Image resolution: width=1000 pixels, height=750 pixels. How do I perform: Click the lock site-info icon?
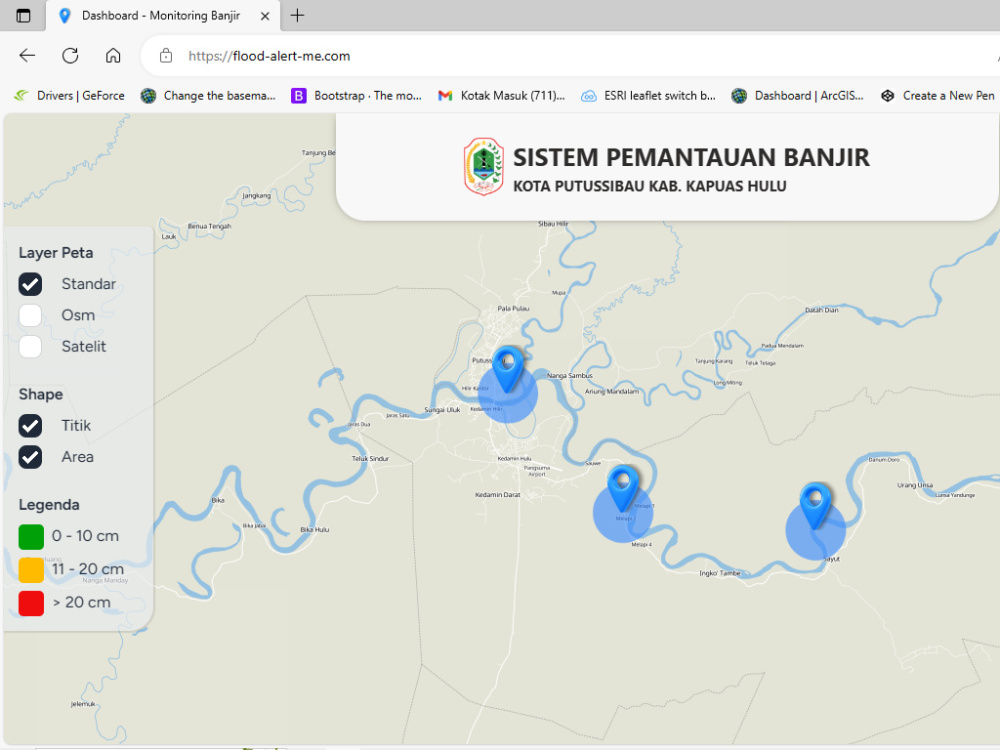(x=166, y=55)
